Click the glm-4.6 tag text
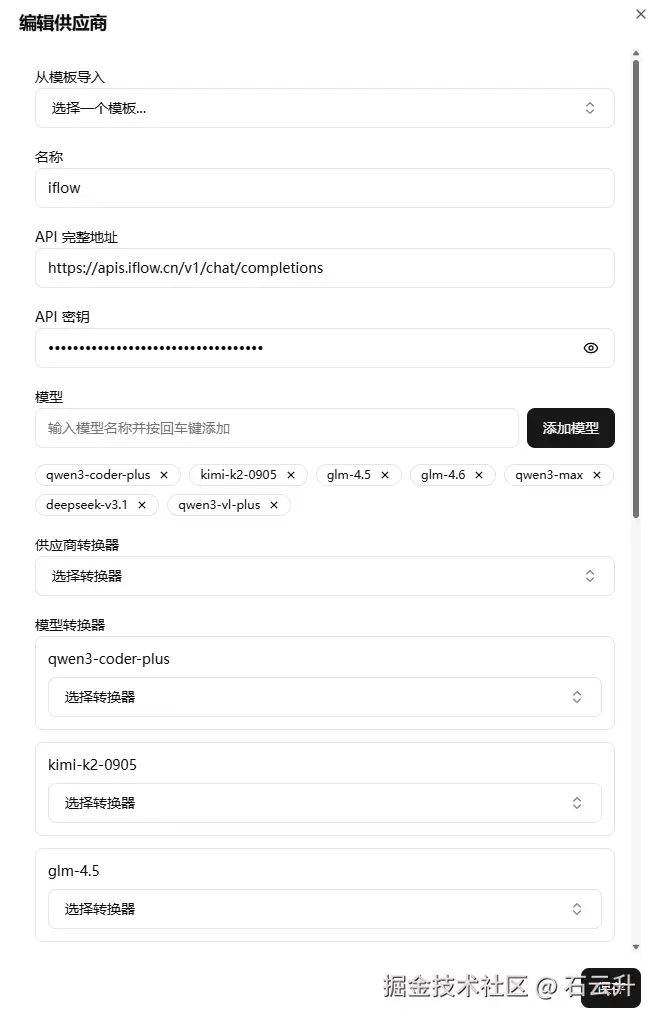Screen dimensions: 660x1023 tap(443, 475)
